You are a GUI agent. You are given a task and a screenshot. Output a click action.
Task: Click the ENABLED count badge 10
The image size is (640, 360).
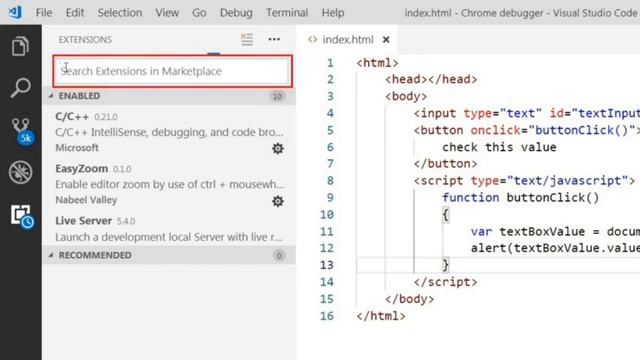(277, 96)
